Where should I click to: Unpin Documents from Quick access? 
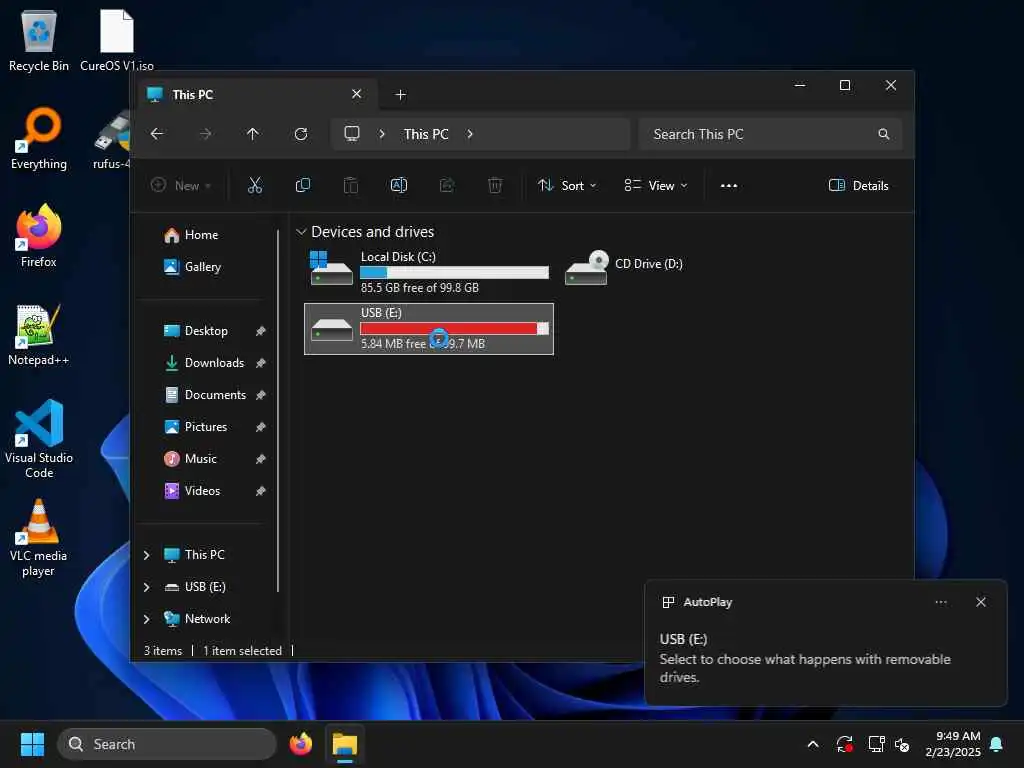click(x=261, y=395)
